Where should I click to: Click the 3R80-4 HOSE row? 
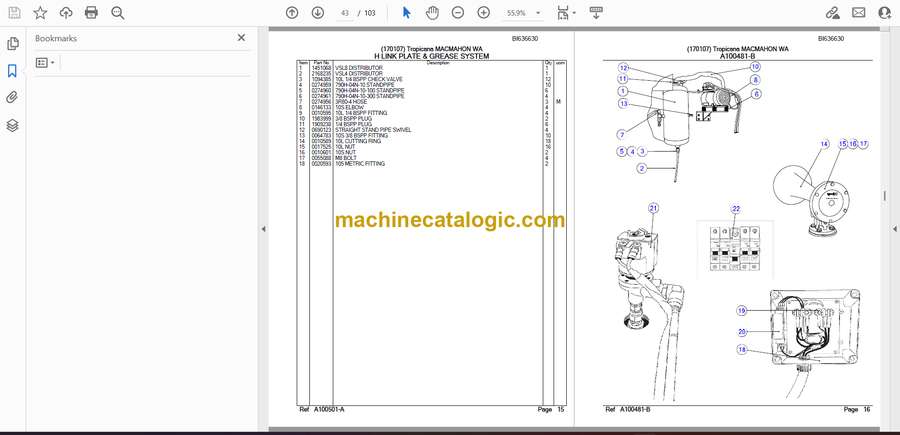[x=431, y=102]
